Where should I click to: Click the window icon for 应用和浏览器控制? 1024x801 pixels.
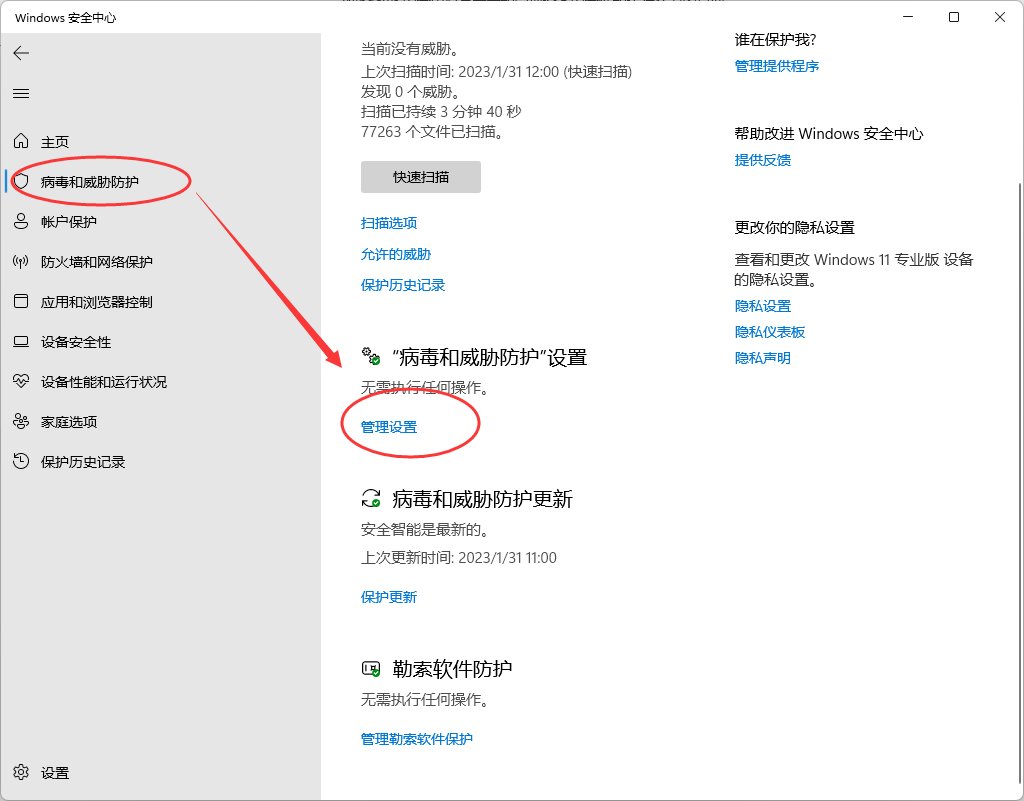pos(21,302)
